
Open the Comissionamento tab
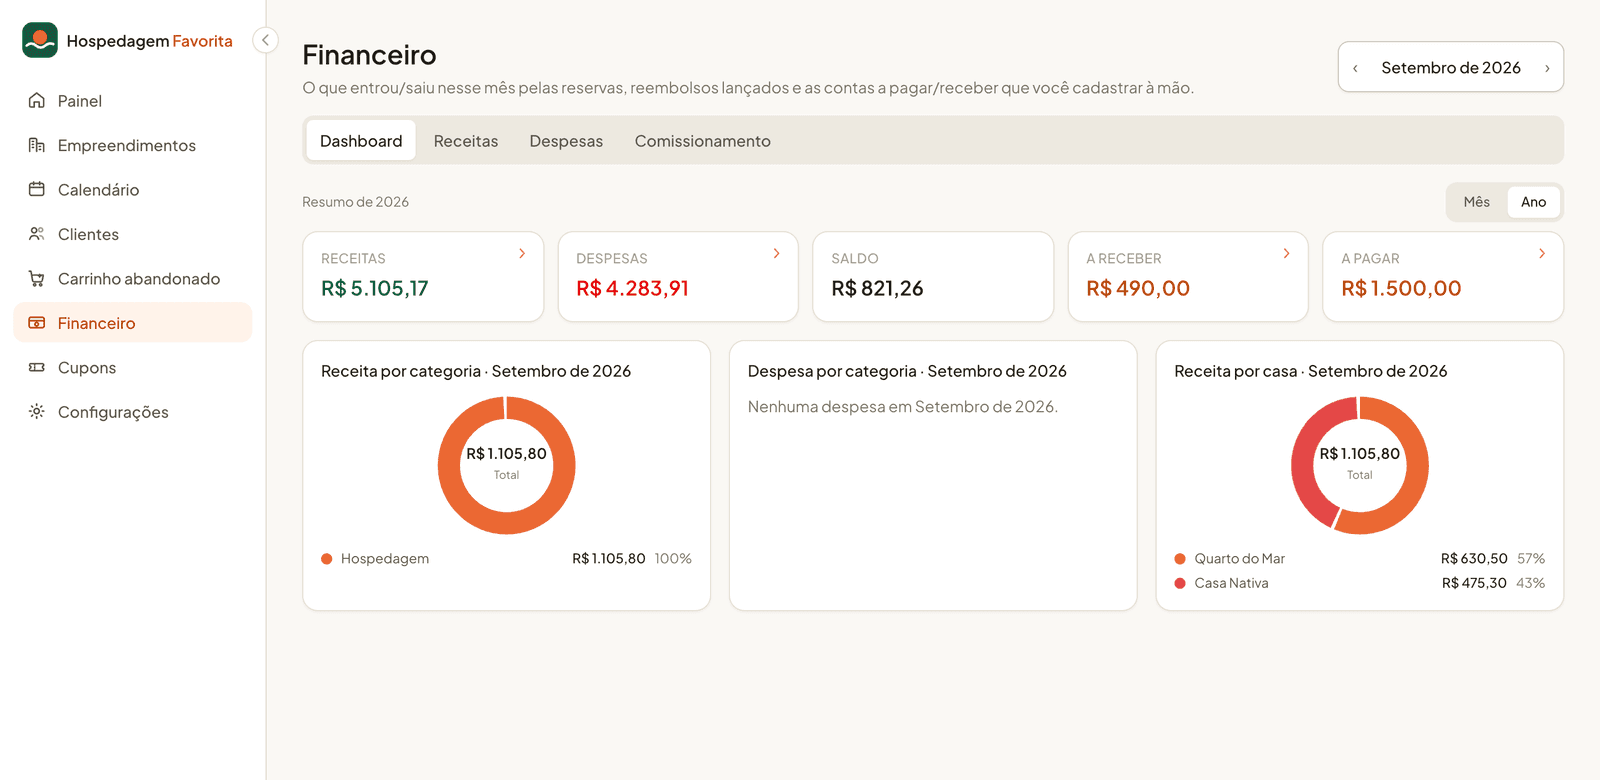pyautogui.click(x=702, y=141)
